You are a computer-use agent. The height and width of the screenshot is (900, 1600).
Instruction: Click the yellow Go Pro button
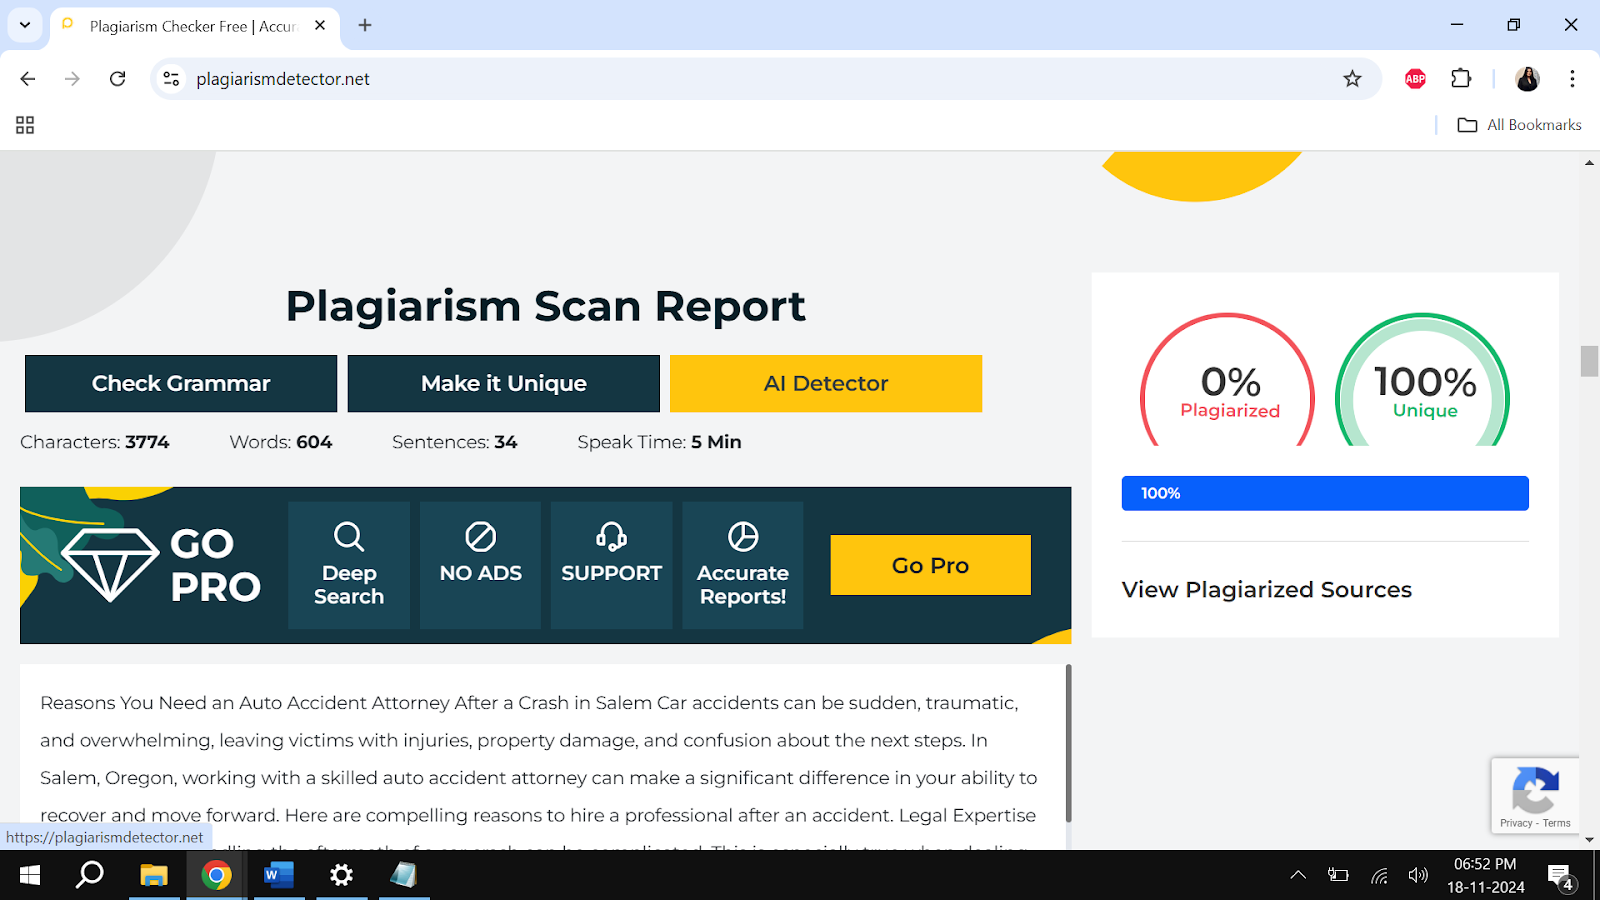[x=930, y=565]
